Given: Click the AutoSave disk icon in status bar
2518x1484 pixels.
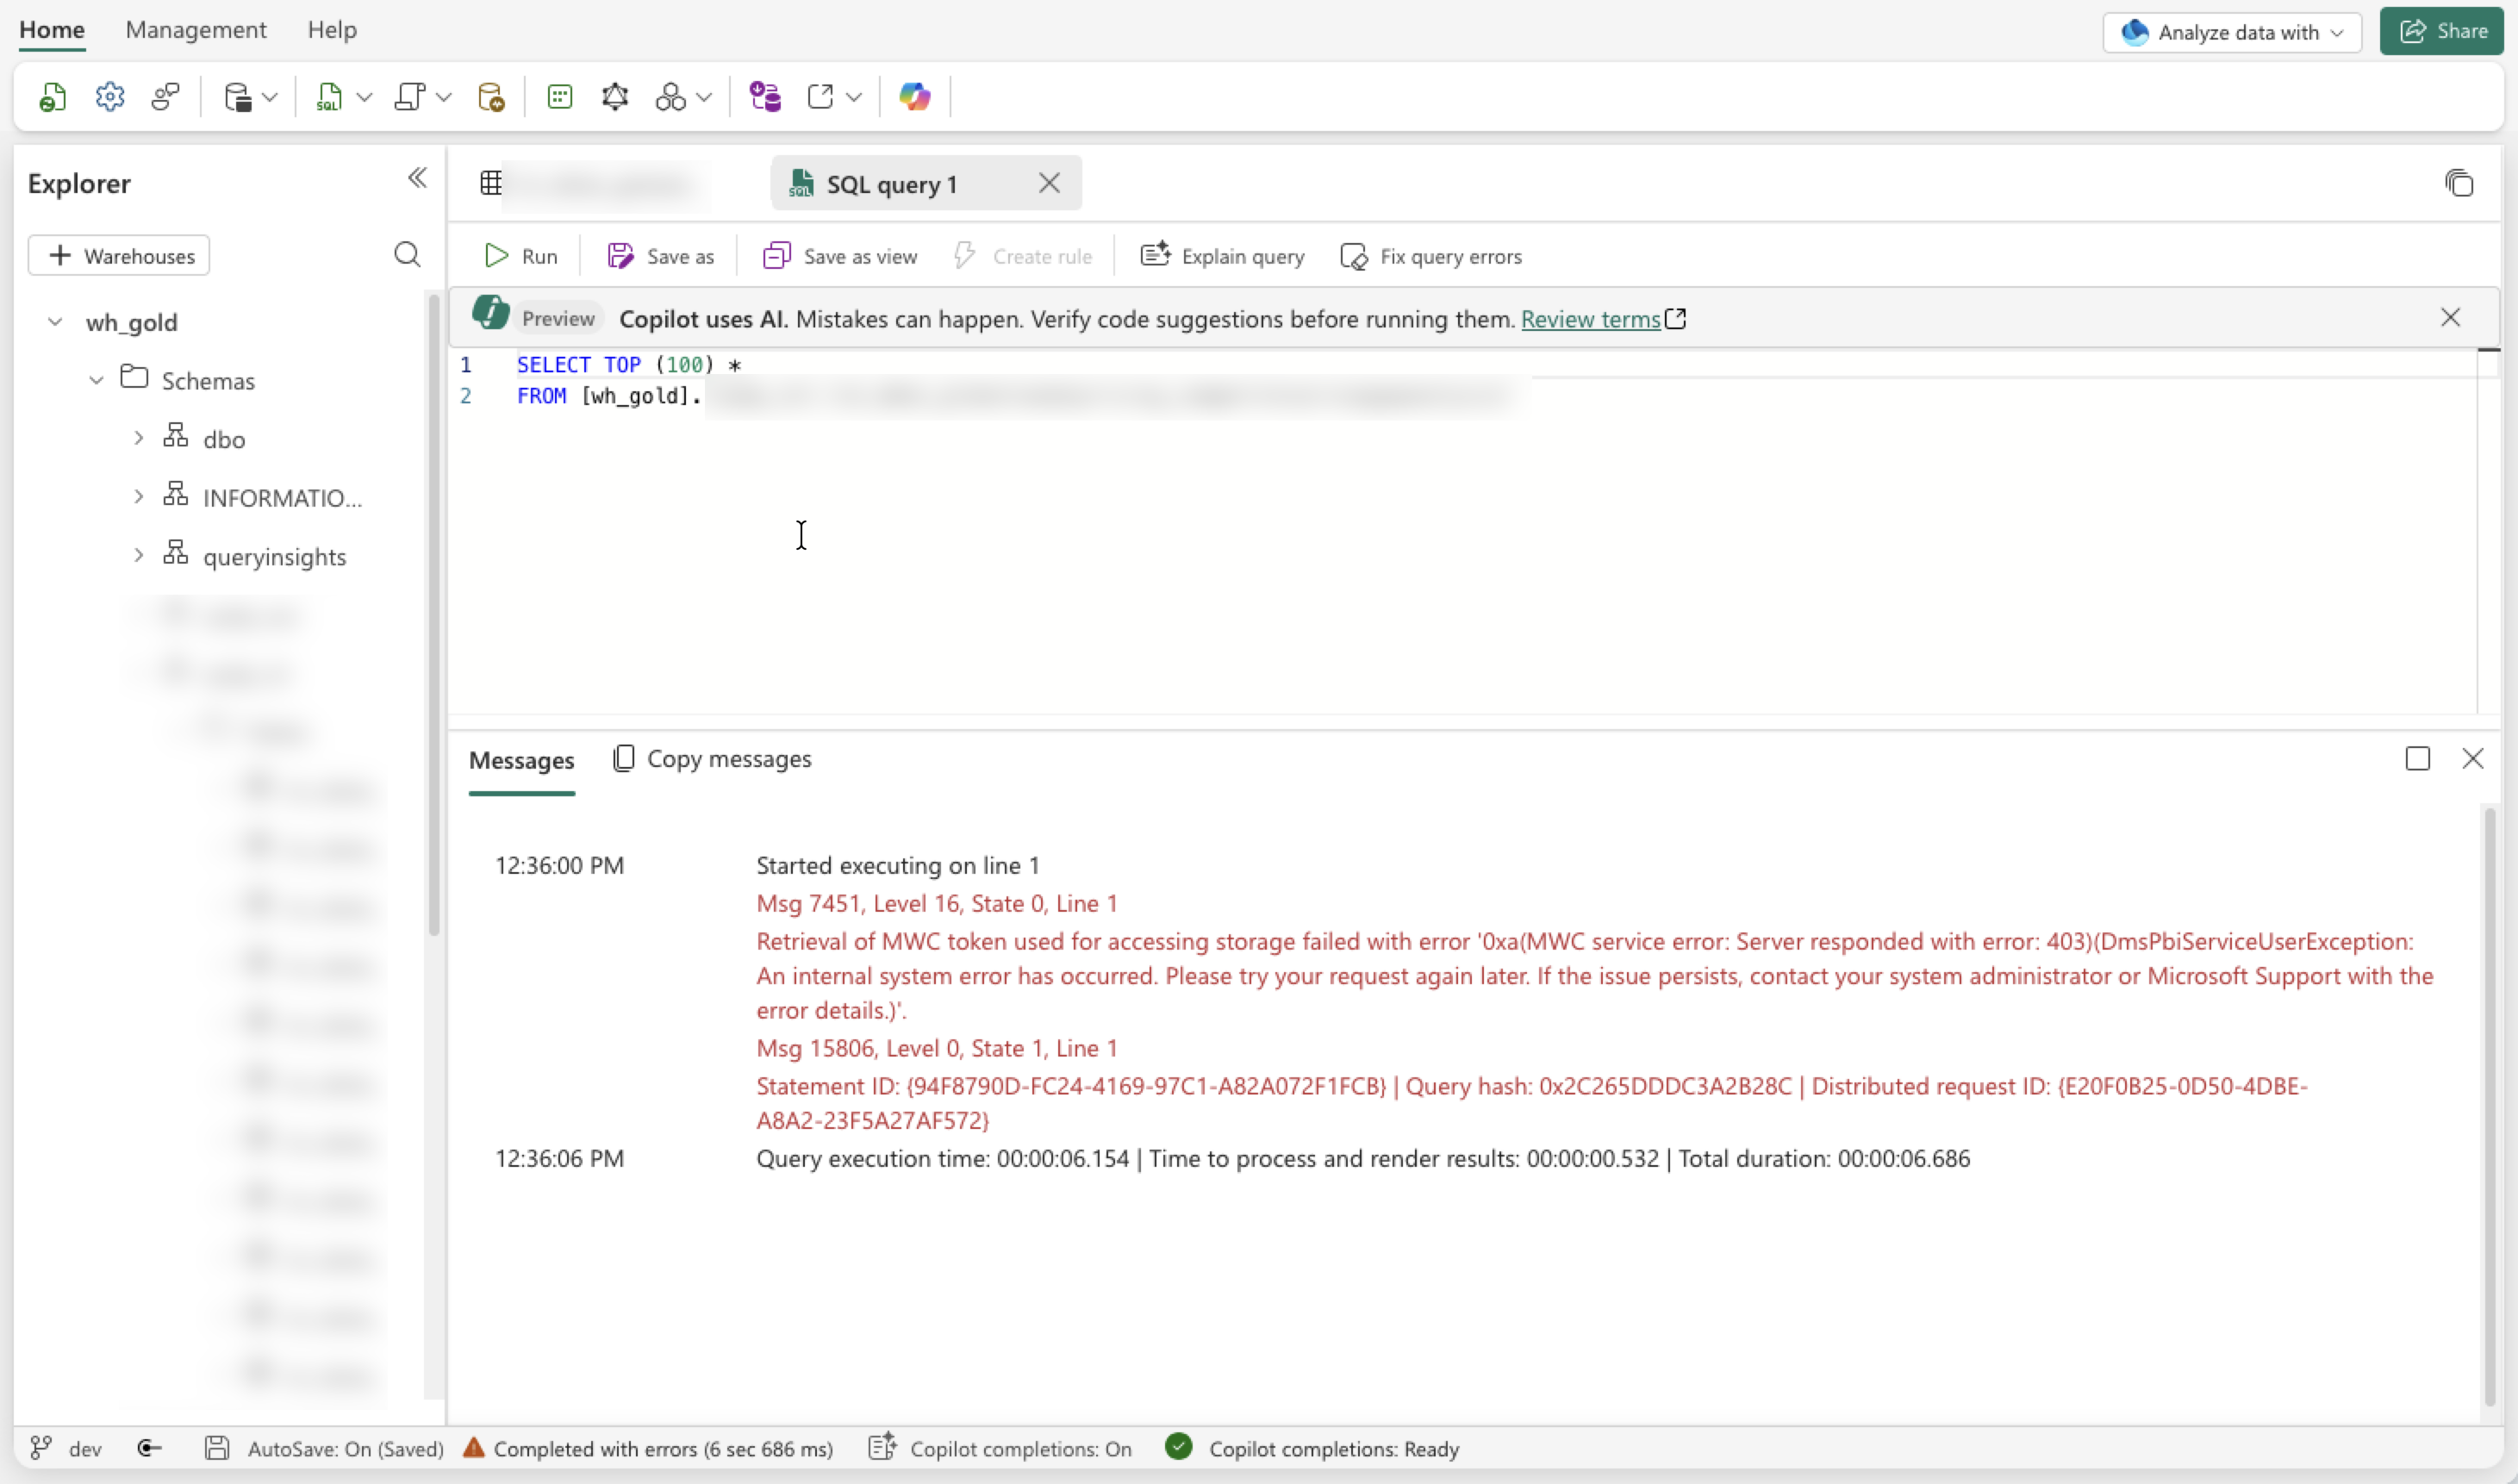Looking at the screenshot, I should pos(217,1448).
